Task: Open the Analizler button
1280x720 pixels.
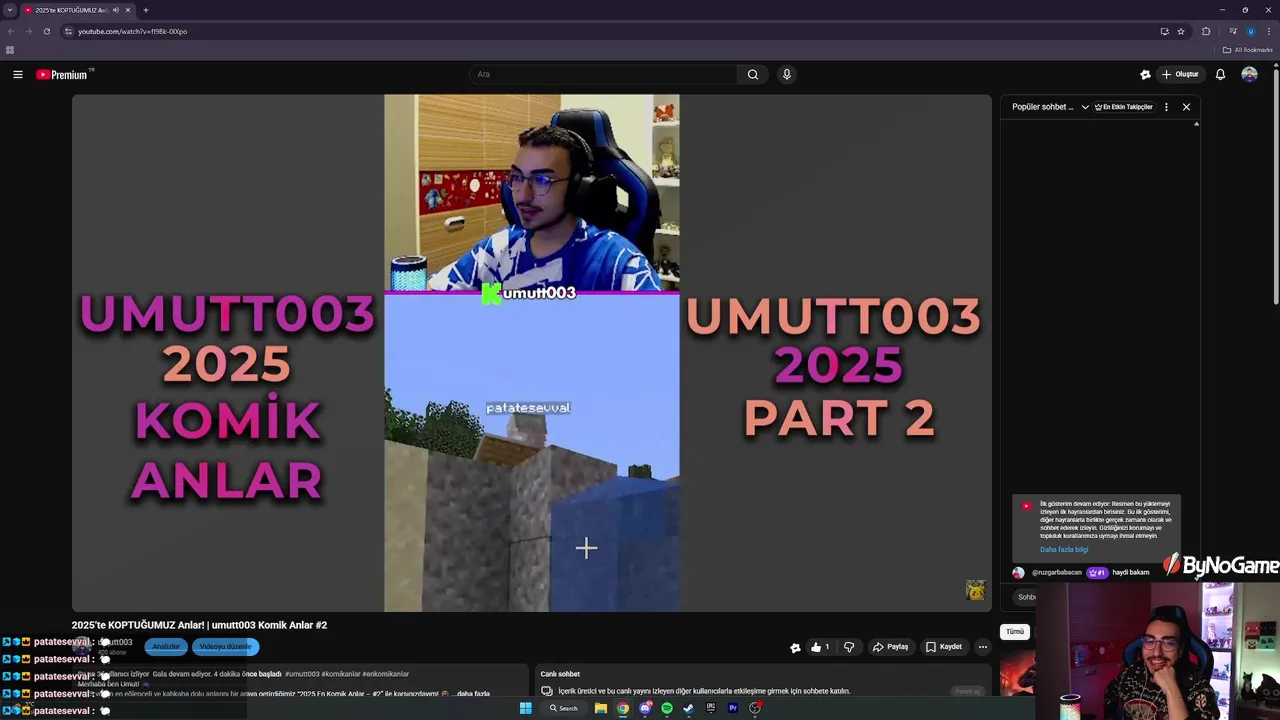Action: 166,647
